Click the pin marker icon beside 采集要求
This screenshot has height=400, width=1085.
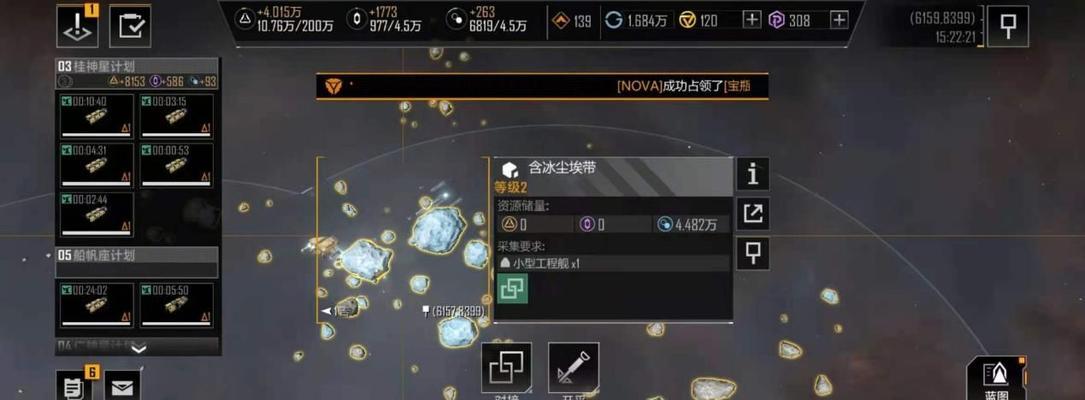click(x=752, y=253)
